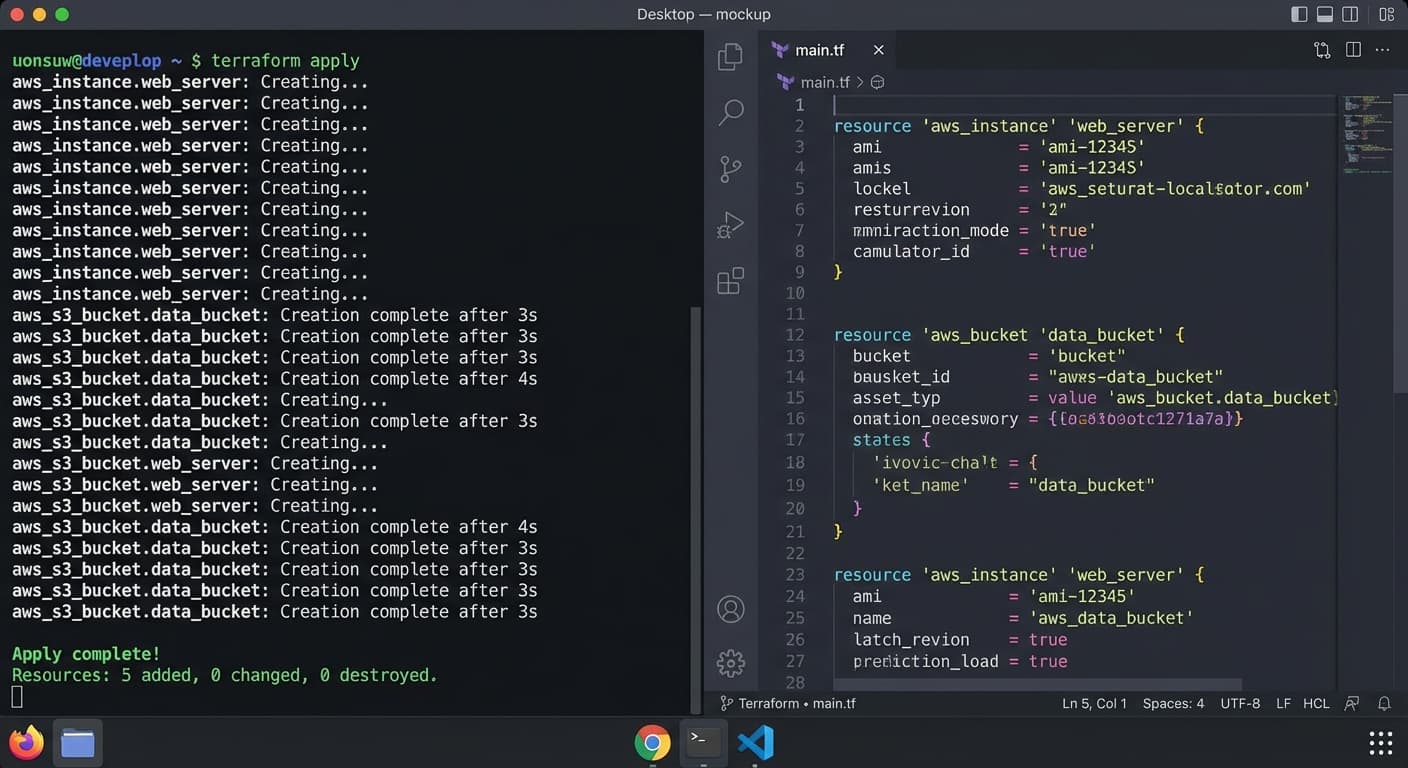Click line number 12 in the editor gutter
The width and height of the screenshot is (1408, 768).
pos(795,335)
